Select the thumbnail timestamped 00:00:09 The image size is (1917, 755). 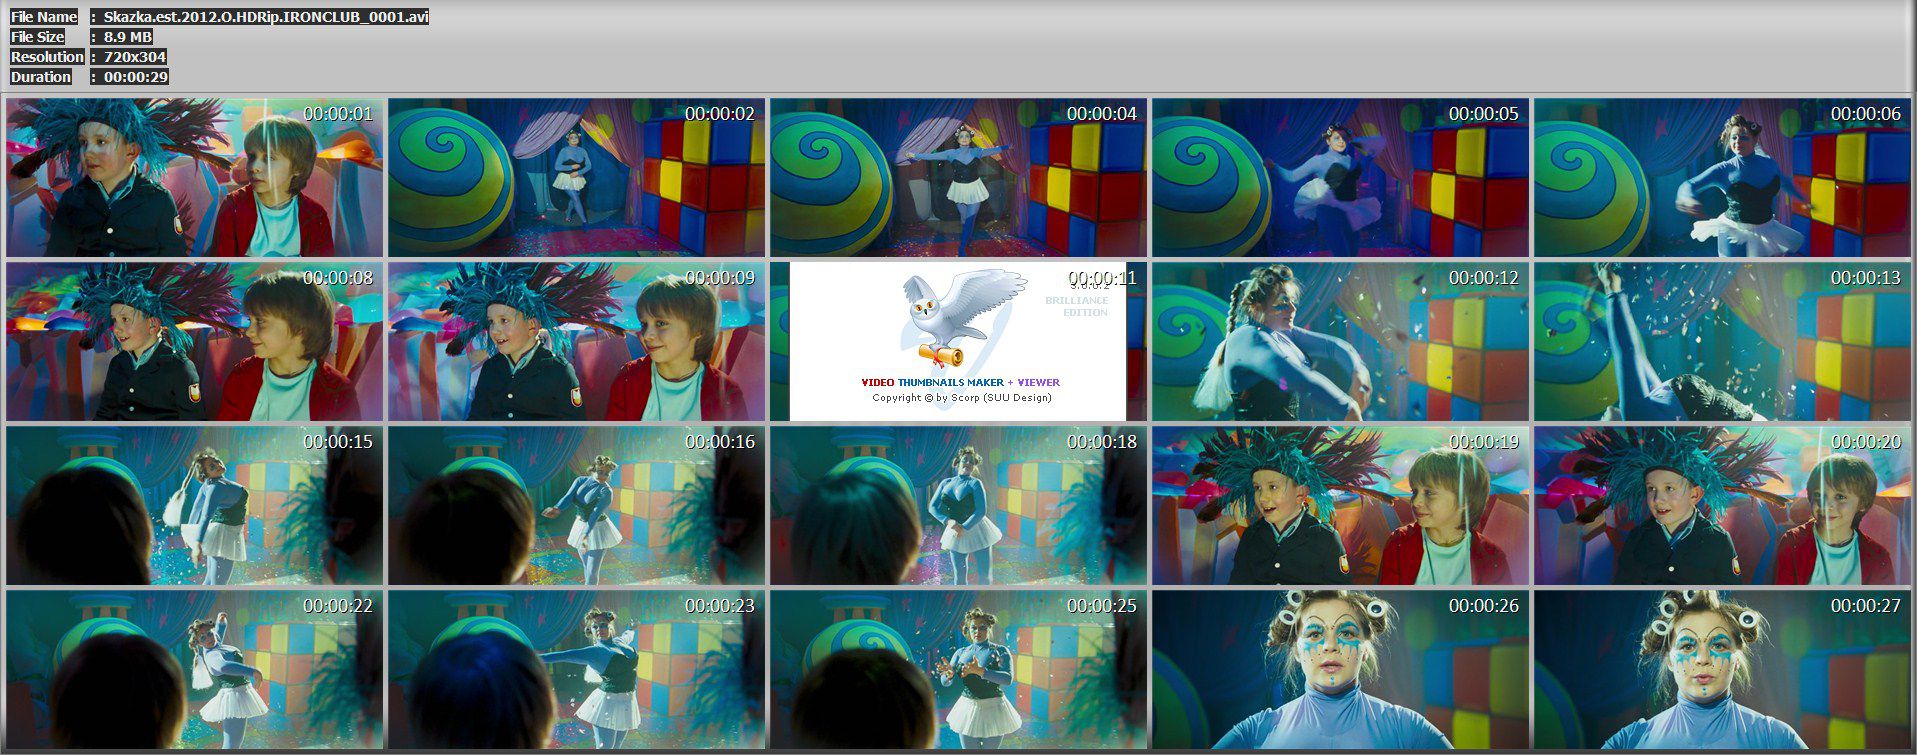coord(577,341)
